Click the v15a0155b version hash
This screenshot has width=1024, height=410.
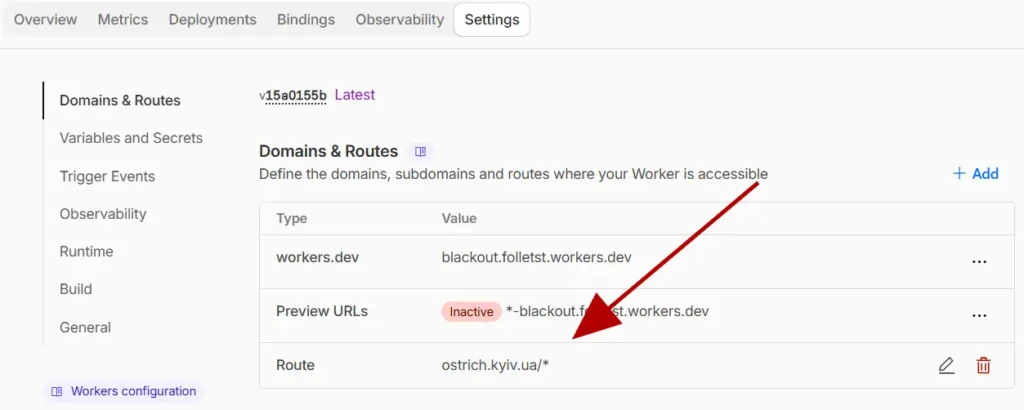click(x=295, y=95)
